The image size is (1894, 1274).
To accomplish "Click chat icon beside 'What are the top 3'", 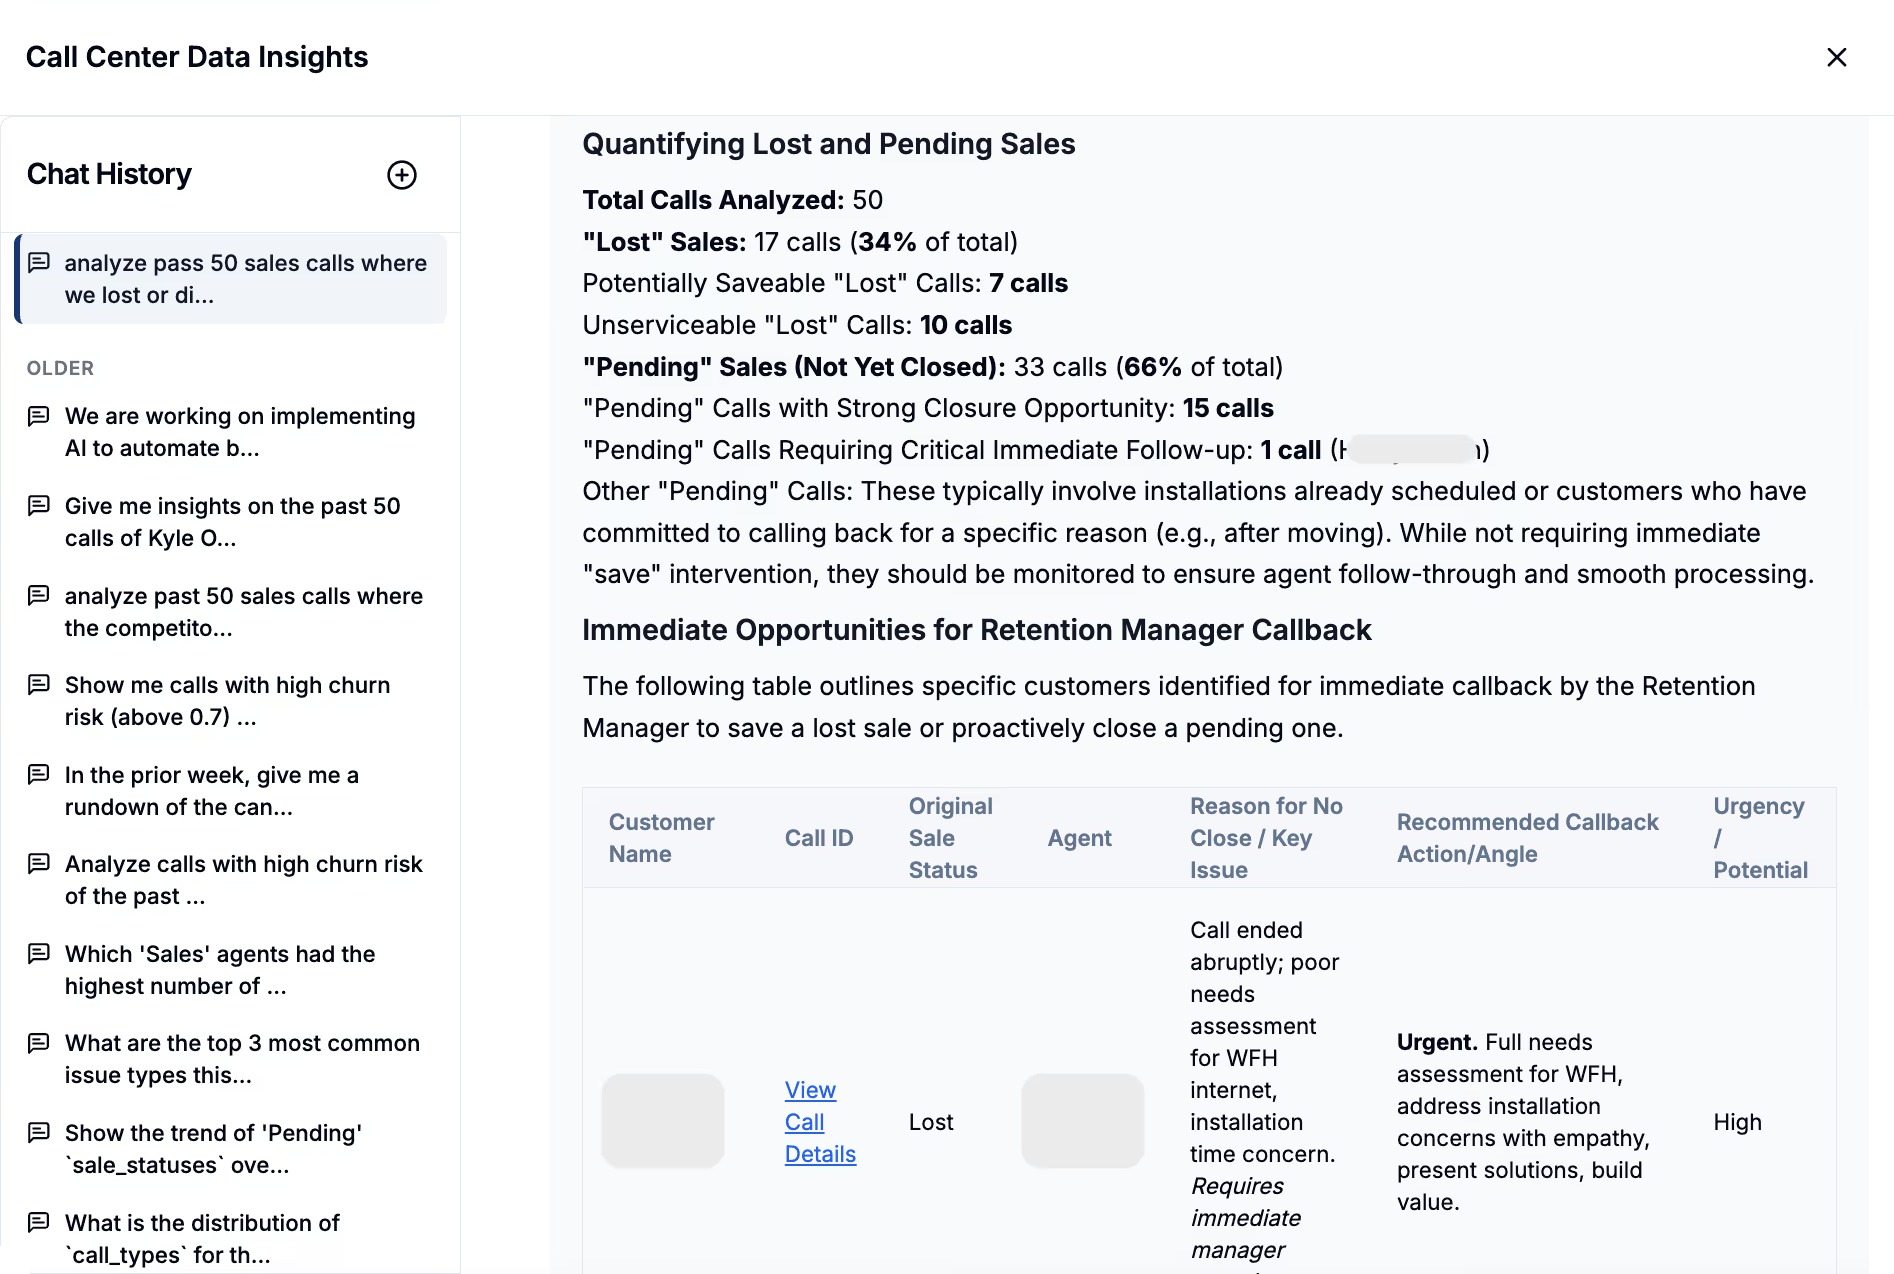I will pyautogui.click(x=39, y=1043).
